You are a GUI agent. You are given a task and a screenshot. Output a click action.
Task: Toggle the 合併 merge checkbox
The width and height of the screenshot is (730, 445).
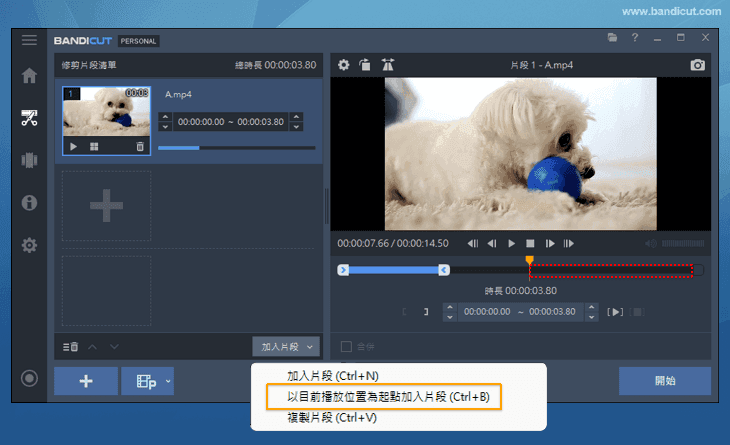pos(346,346)
